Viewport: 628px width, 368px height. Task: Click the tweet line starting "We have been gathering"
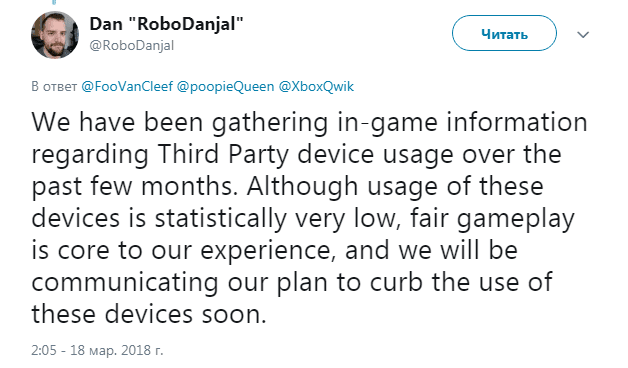[x=310, y=123]
